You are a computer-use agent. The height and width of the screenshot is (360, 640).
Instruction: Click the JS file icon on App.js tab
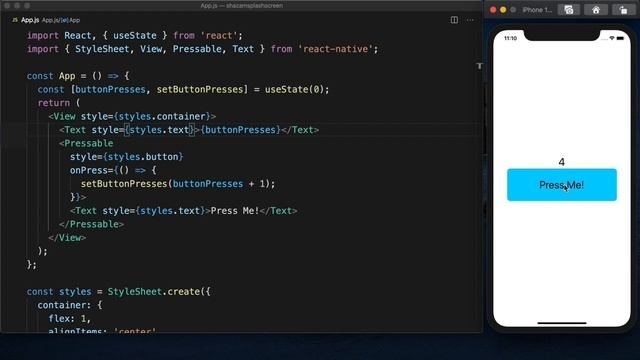[x=15, y=20]
